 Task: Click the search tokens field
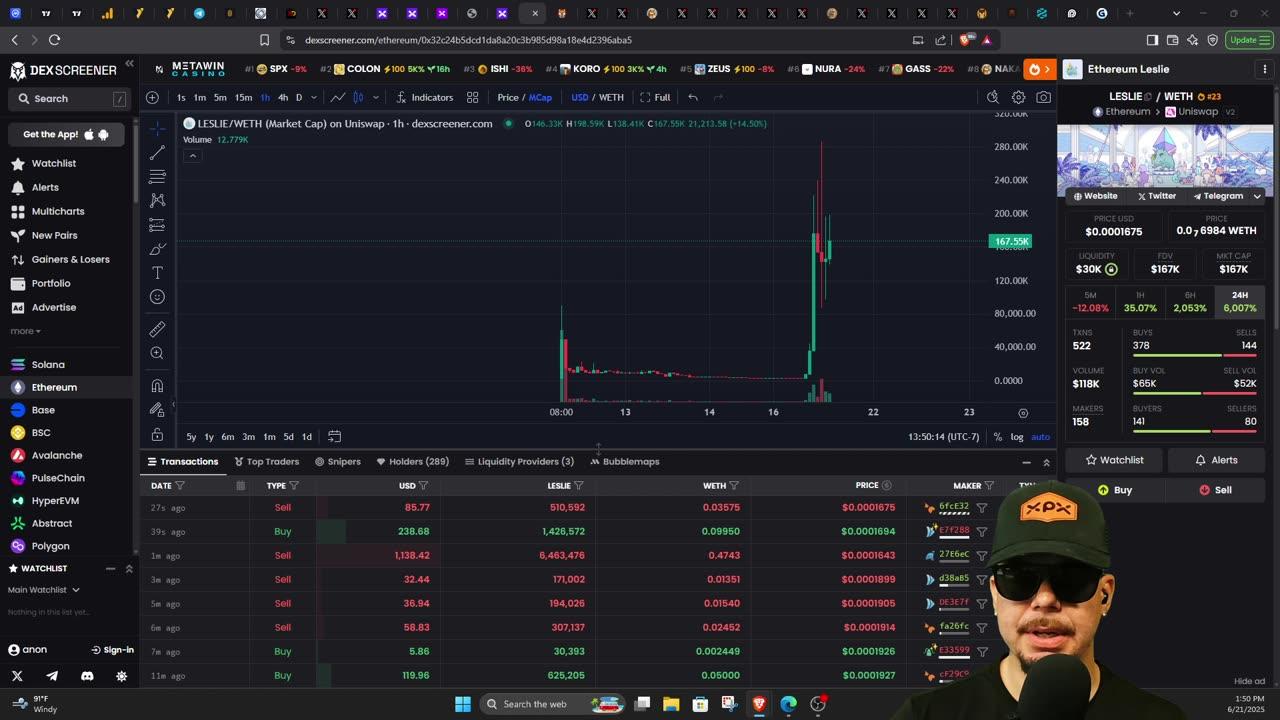click(x=68, y=99)
